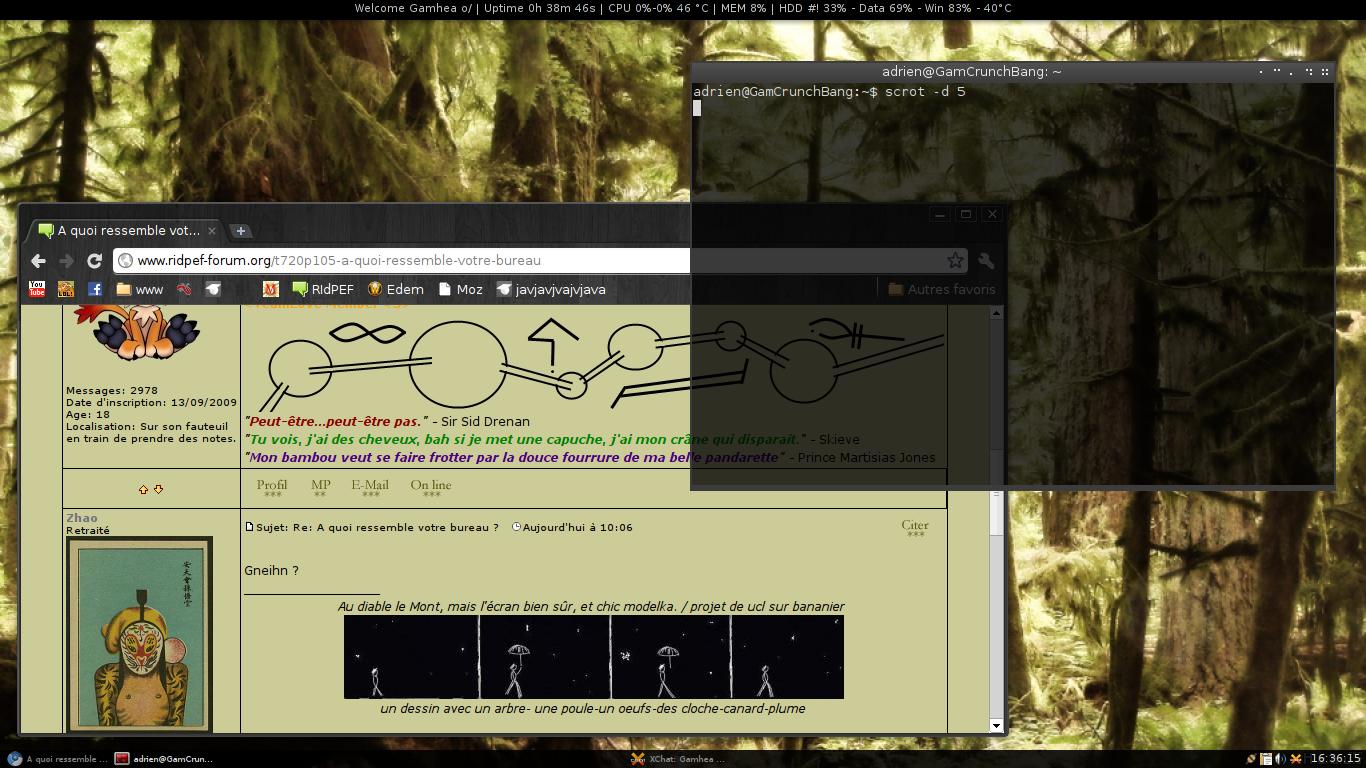The image size is (1366, 768).
Task: Jump up using the orange up arrow
Action: point(143,489)
